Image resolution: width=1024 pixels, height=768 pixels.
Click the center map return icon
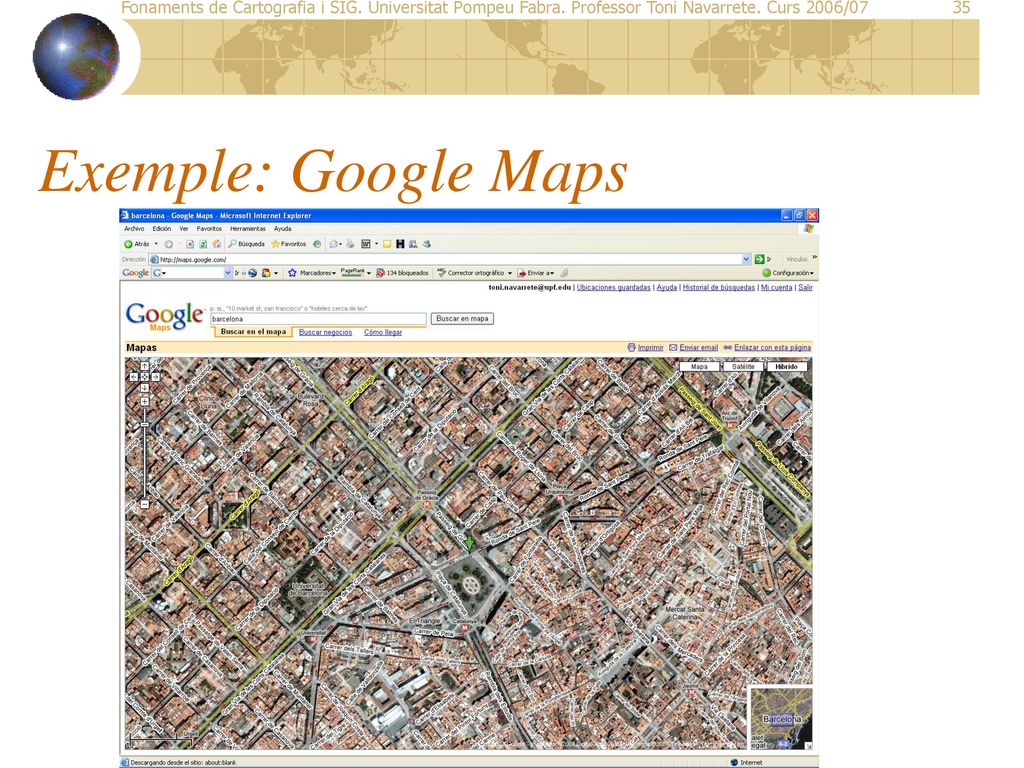[x=144, y=377]
